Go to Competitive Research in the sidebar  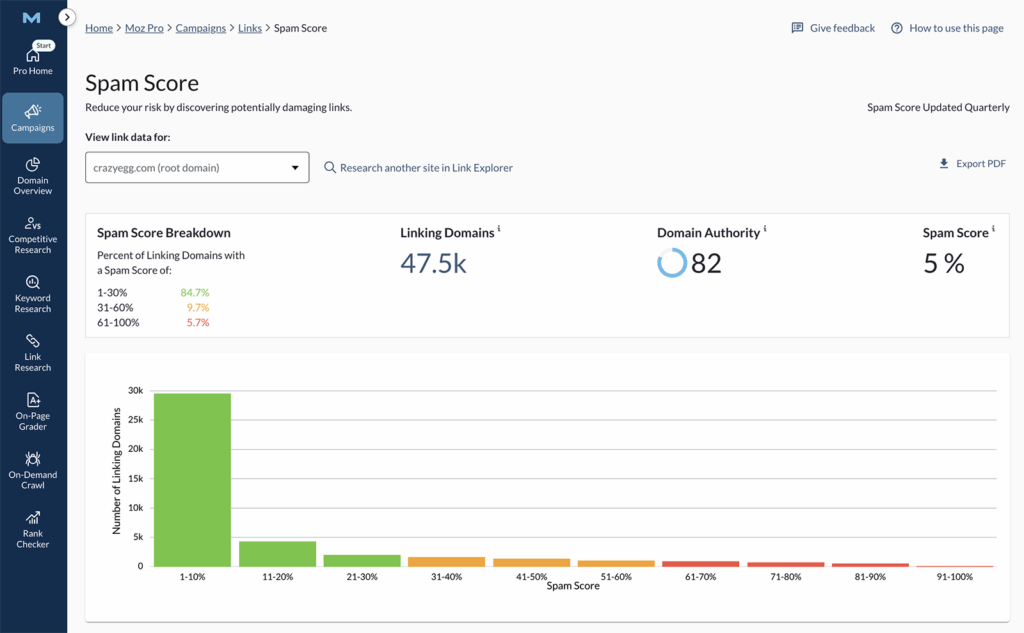pos(33,235)
